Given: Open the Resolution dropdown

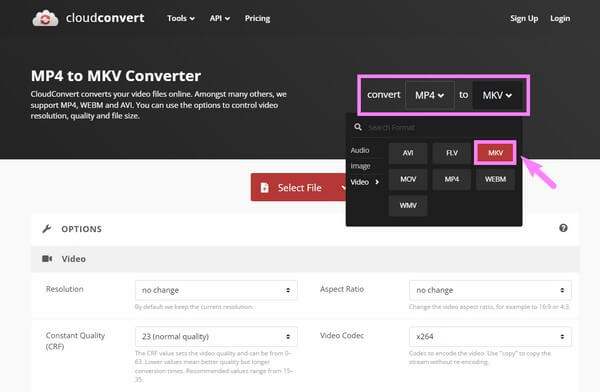Looking at the screenshot, I should pos(216,290).
